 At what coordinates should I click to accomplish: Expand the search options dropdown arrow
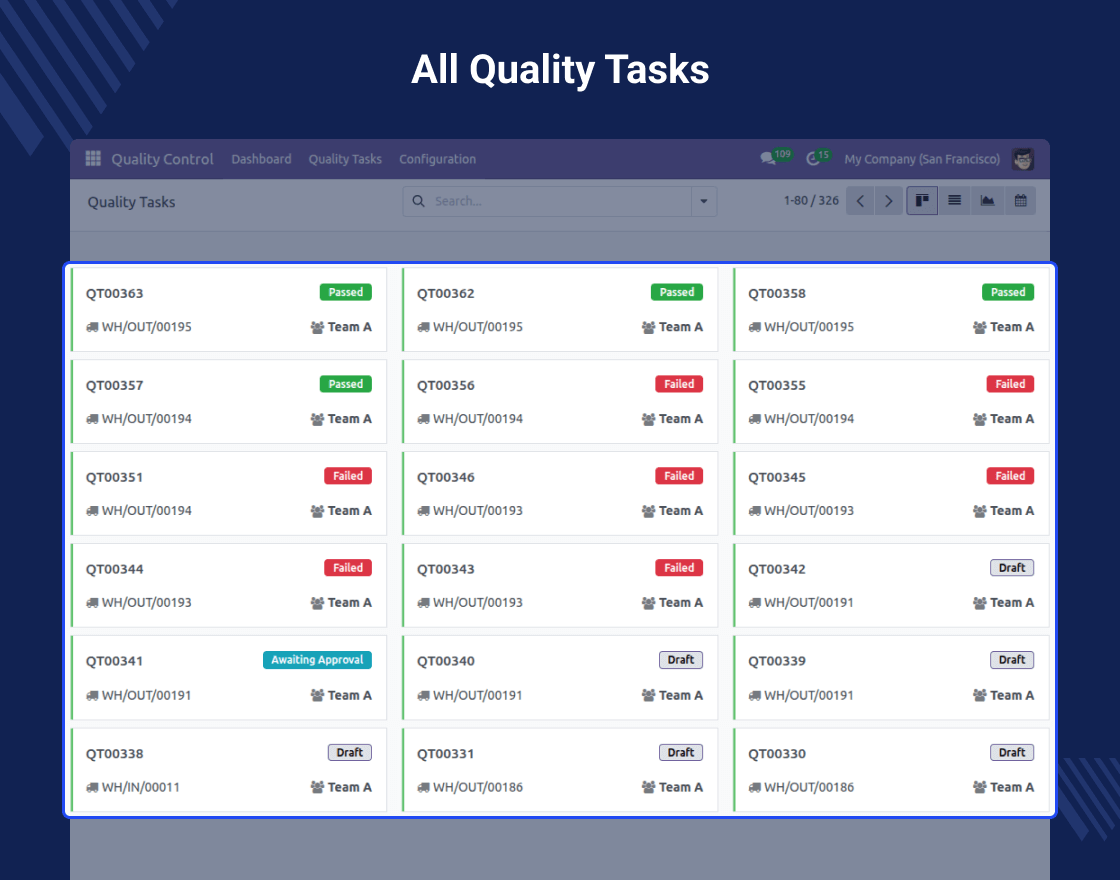point(704,201)
